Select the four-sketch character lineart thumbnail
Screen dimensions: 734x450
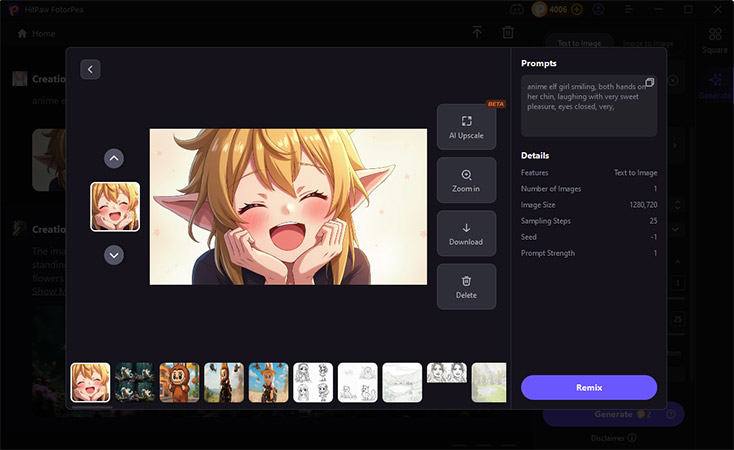313,382
